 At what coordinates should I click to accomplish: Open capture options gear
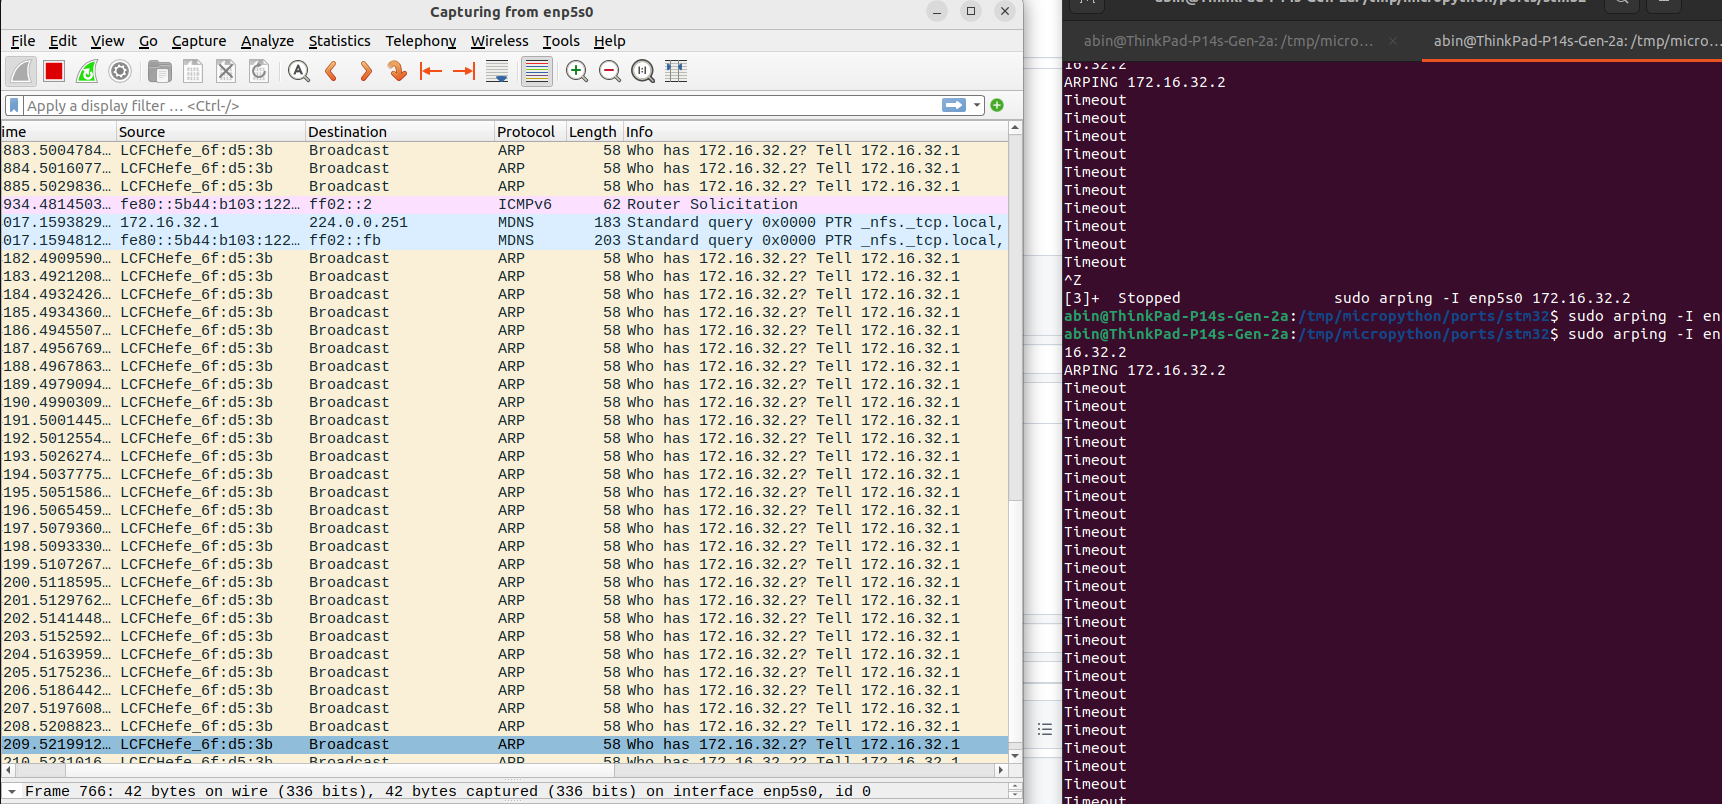coord(120,71)
